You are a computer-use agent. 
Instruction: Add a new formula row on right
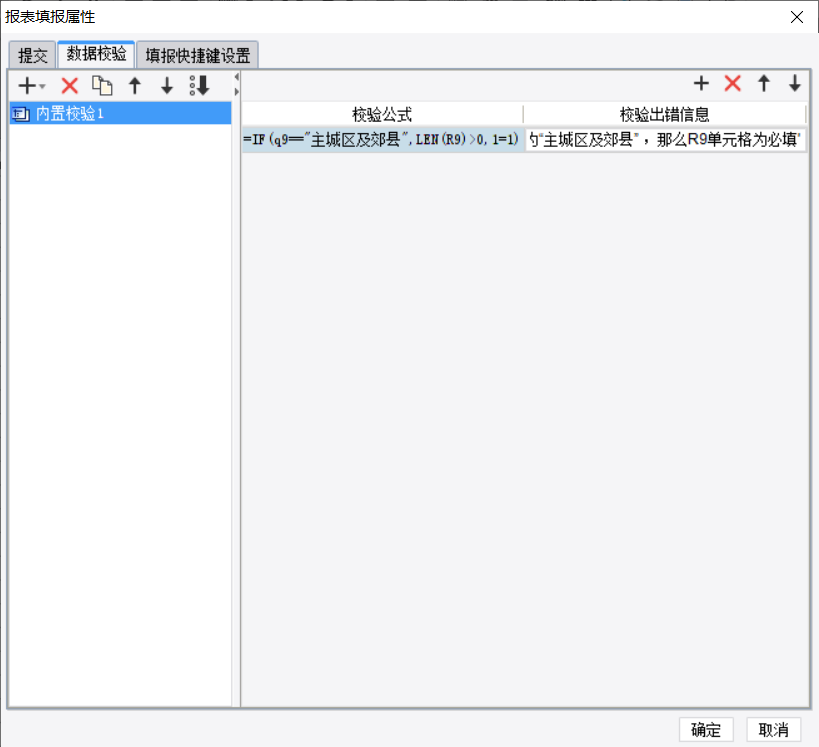tap(701, 83)
